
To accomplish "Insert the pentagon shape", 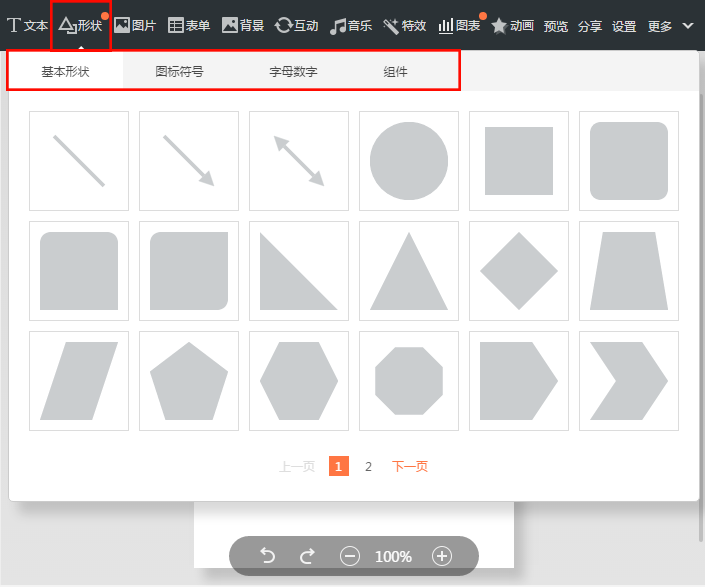I will 189,381.
